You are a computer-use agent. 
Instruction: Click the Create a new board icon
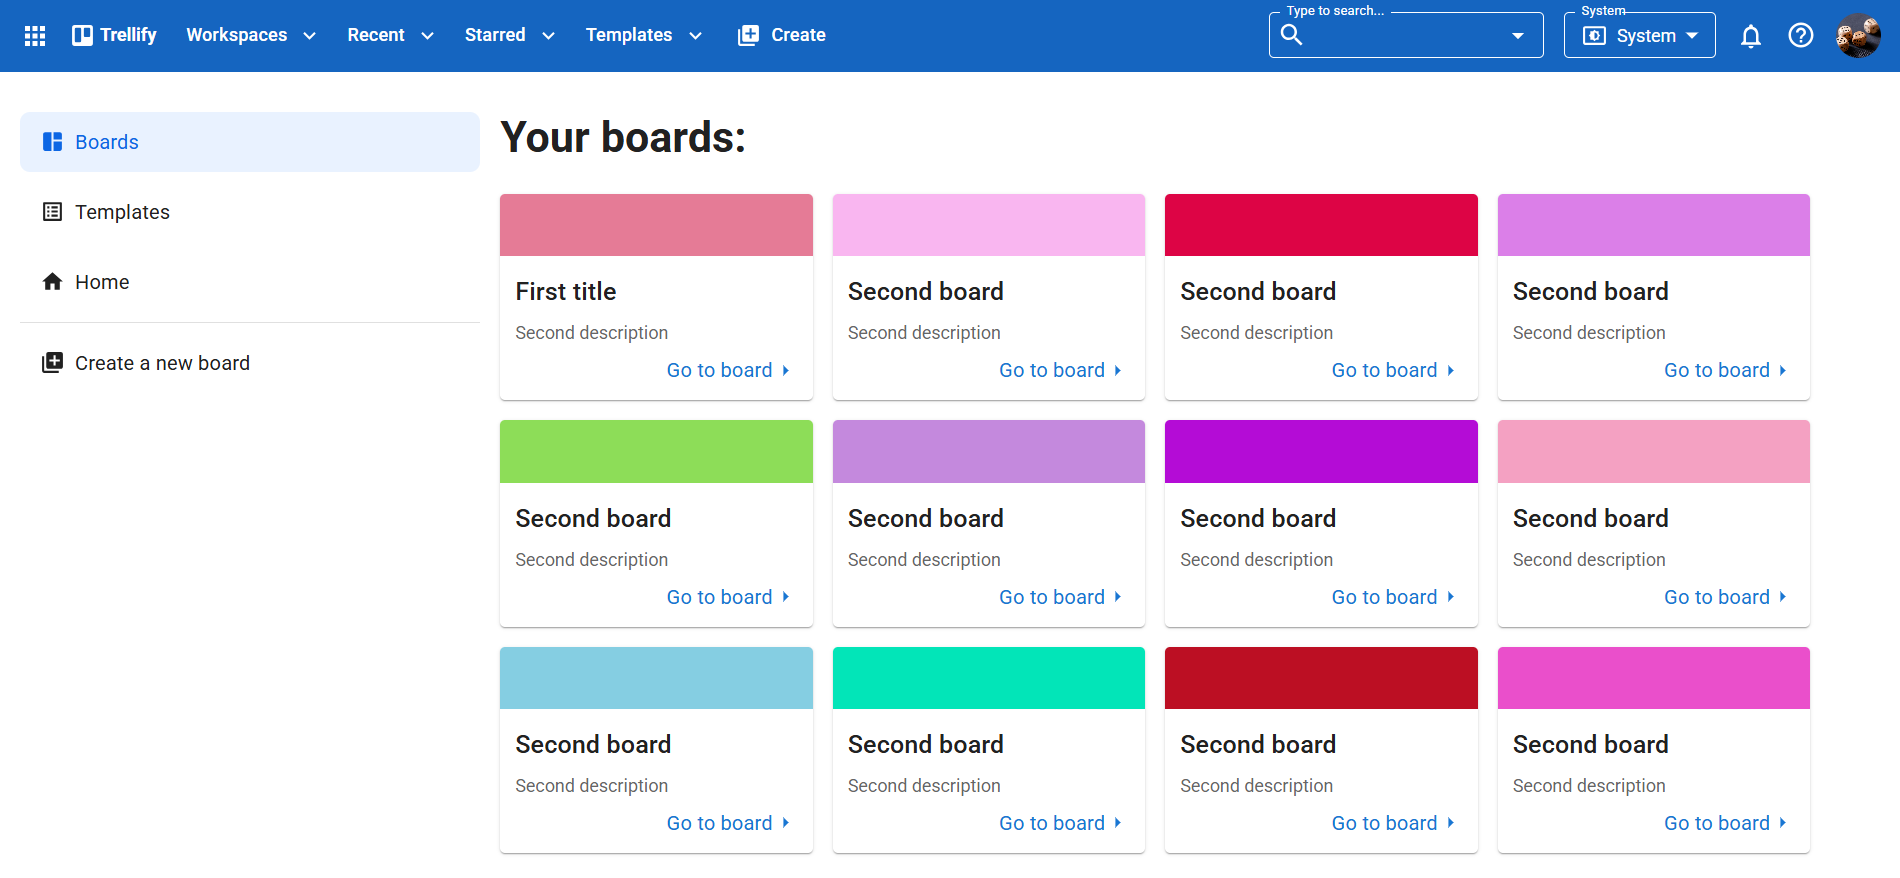pyautogui.click(x=52, y=363)
